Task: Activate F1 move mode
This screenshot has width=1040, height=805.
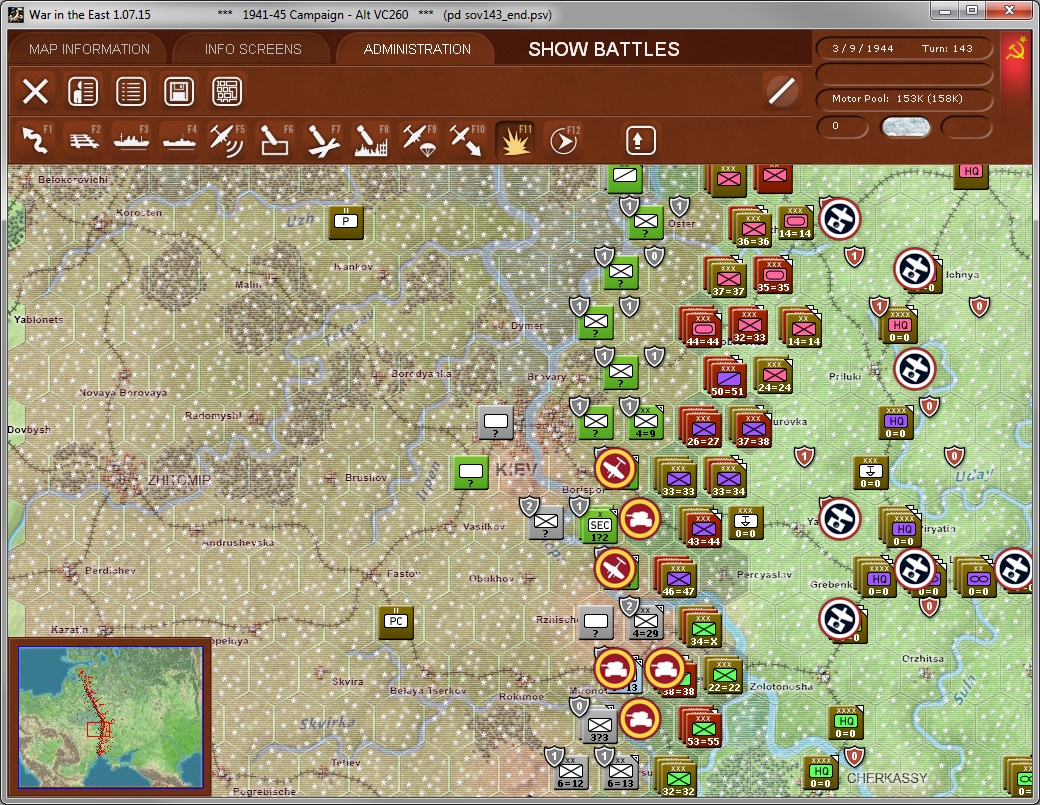Action: 36,139
